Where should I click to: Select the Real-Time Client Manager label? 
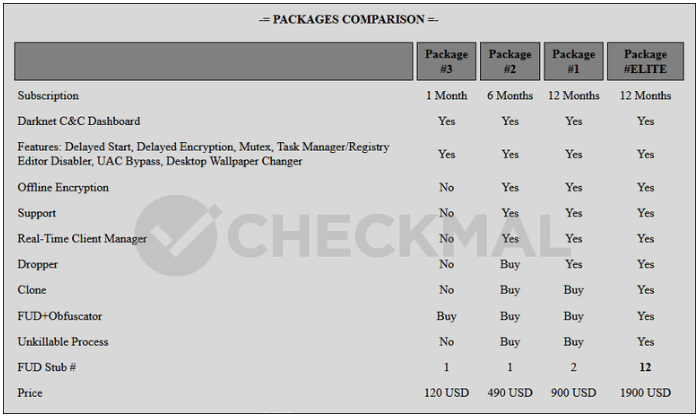click(x=82, y=239)
